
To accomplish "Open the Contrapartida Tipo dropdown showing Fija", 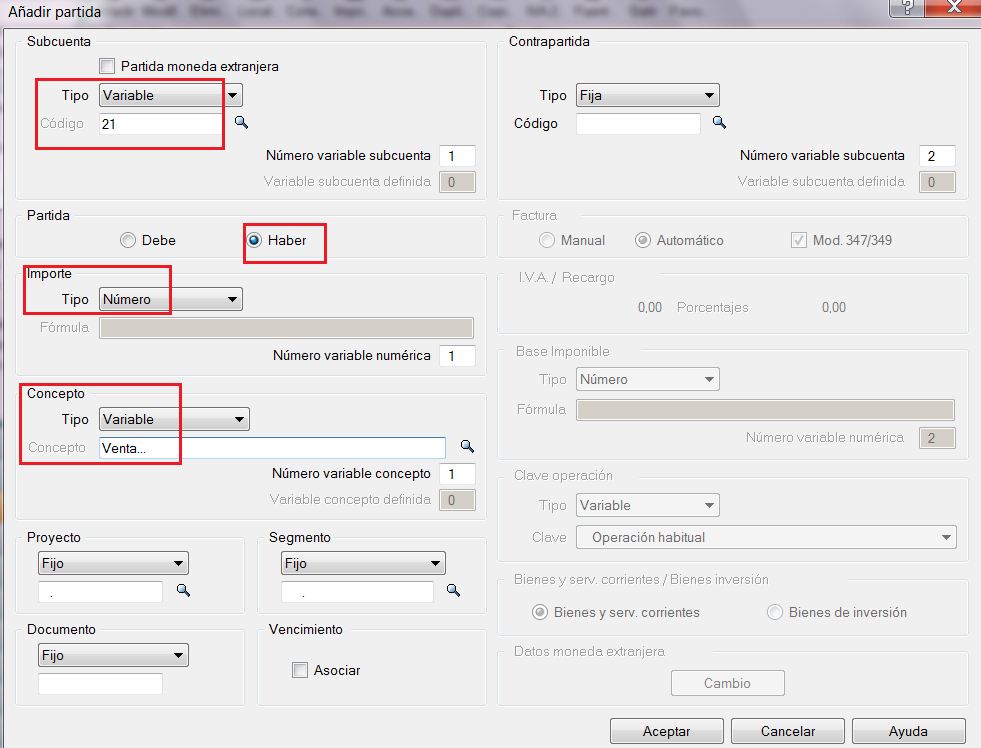I will click(x=647, y=96).
